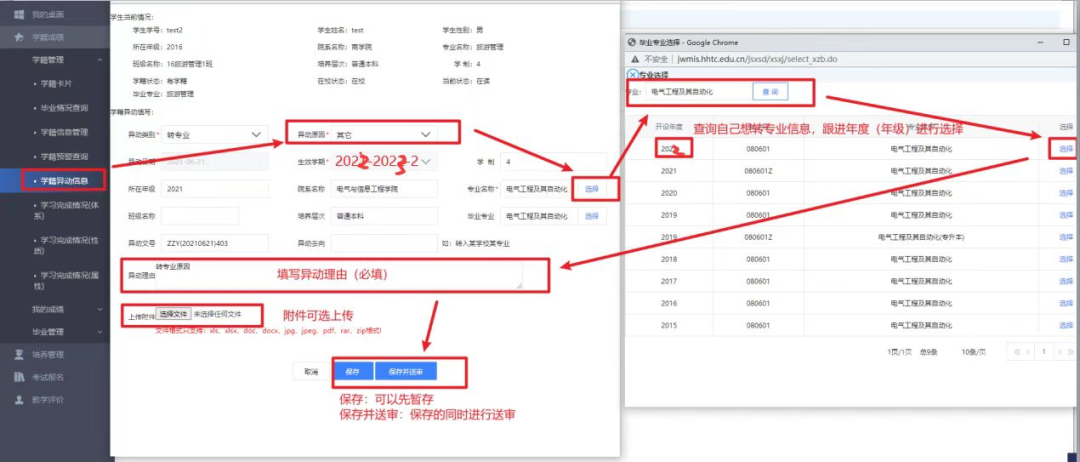Click the globe icon in popup title bar
Screen dimensions: 1080x462
tap(632, 42)
